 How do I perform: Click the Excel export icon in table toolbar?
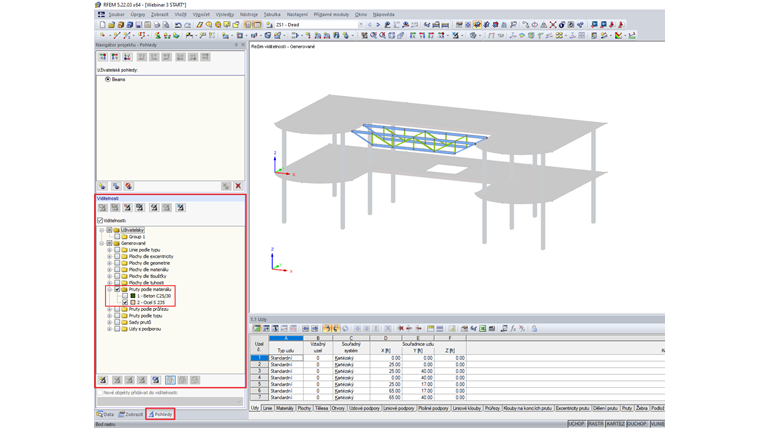click(x=483, y=329)
